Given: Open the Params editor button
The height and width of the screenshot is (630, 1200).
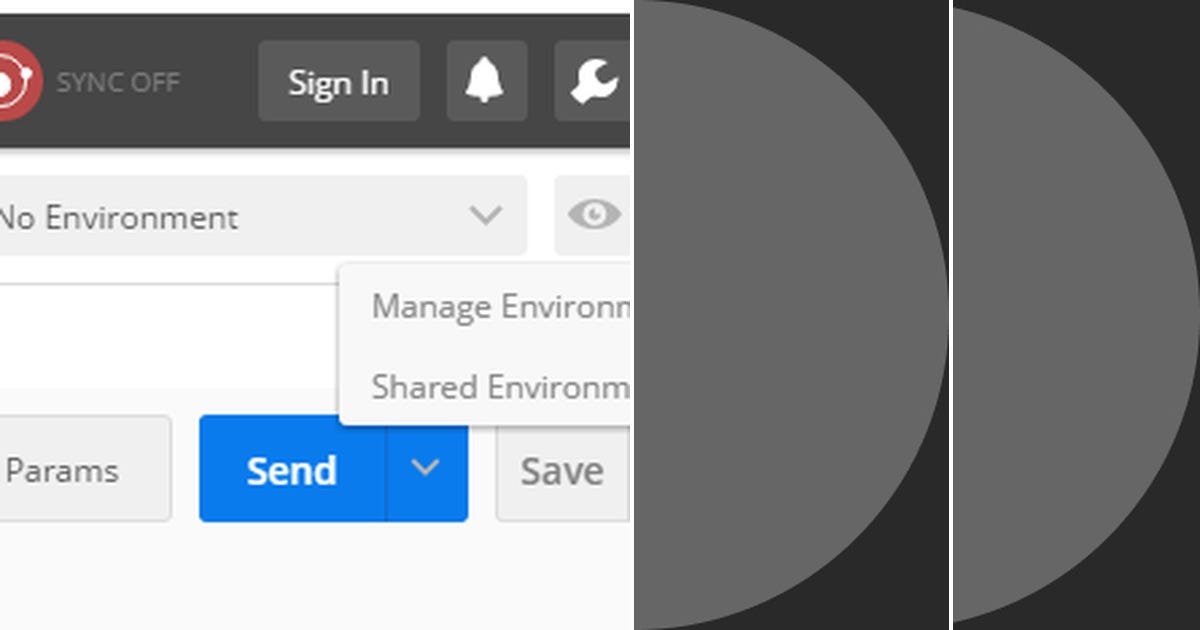Looking at the screenshot, I should coord(85,468).
